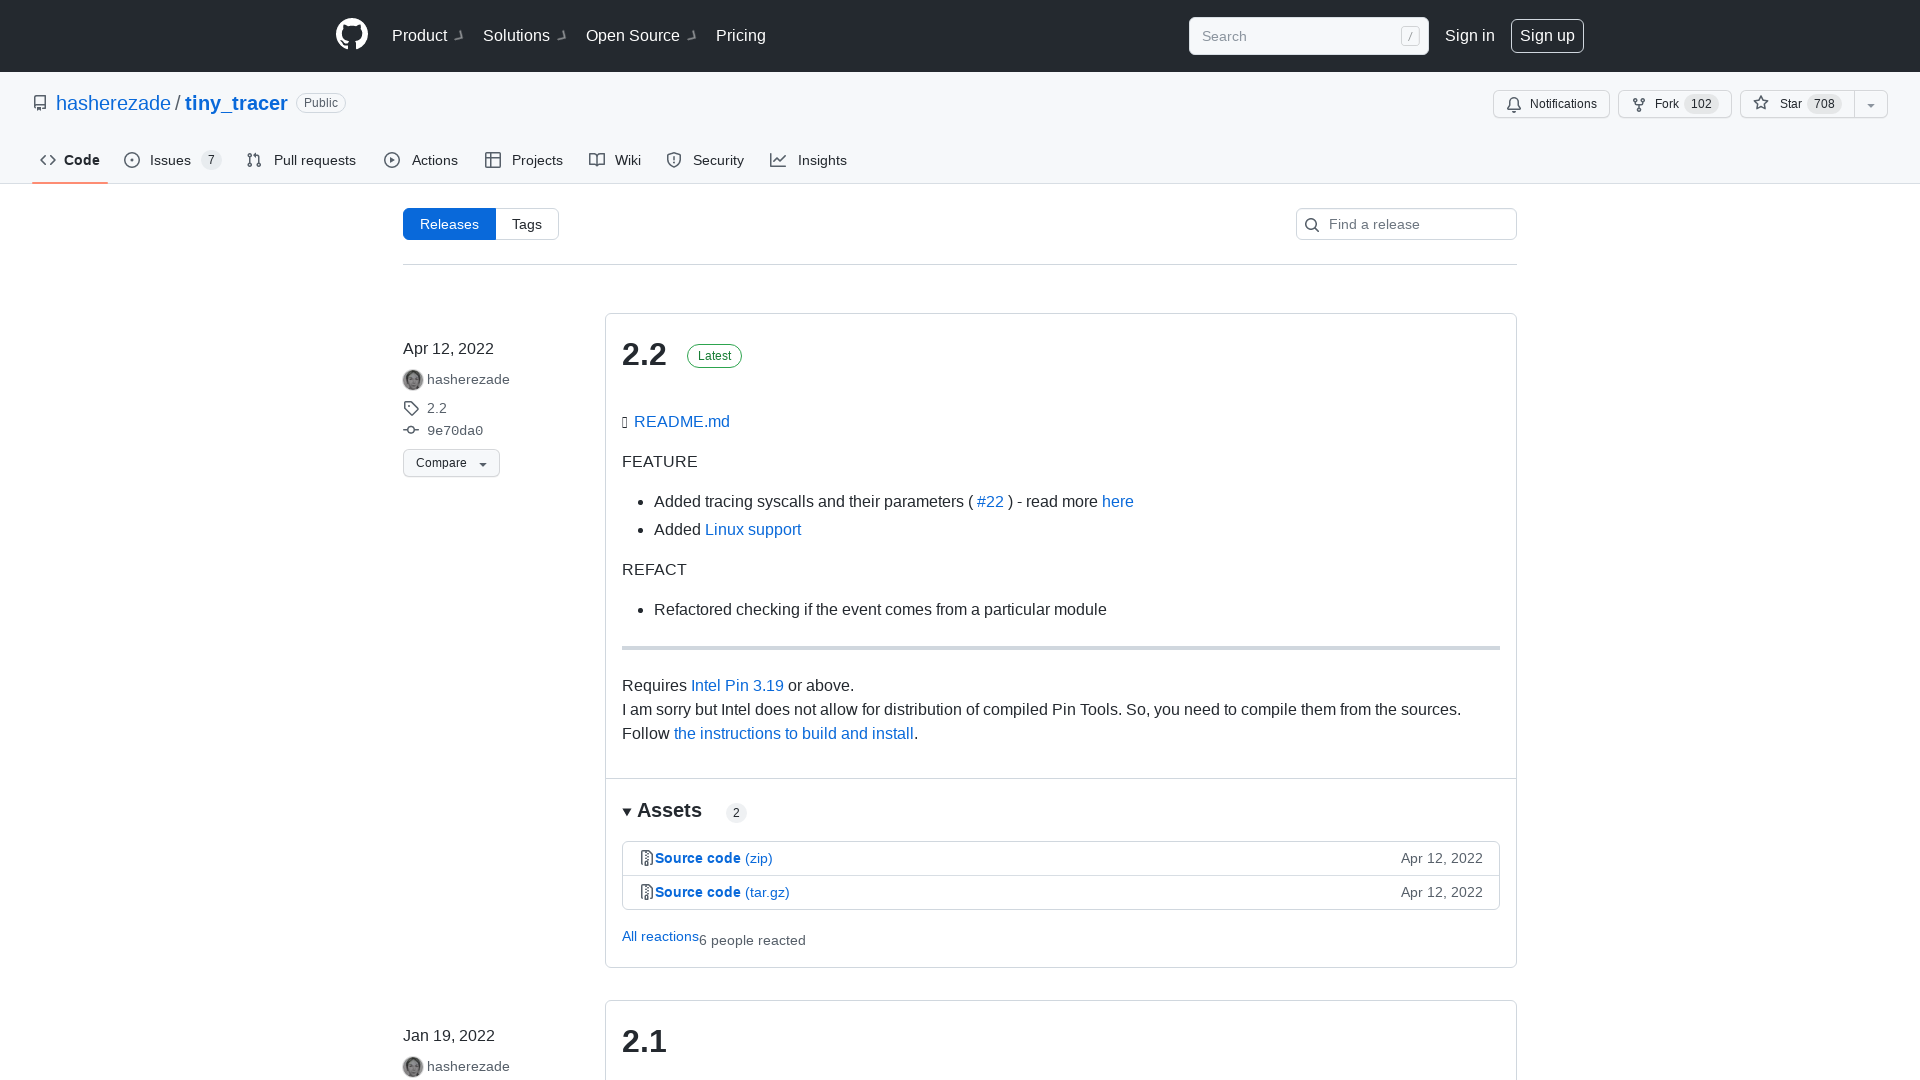Click the Sign up button
This screenshot has width=1920, height=1080.
point(1547,36)
